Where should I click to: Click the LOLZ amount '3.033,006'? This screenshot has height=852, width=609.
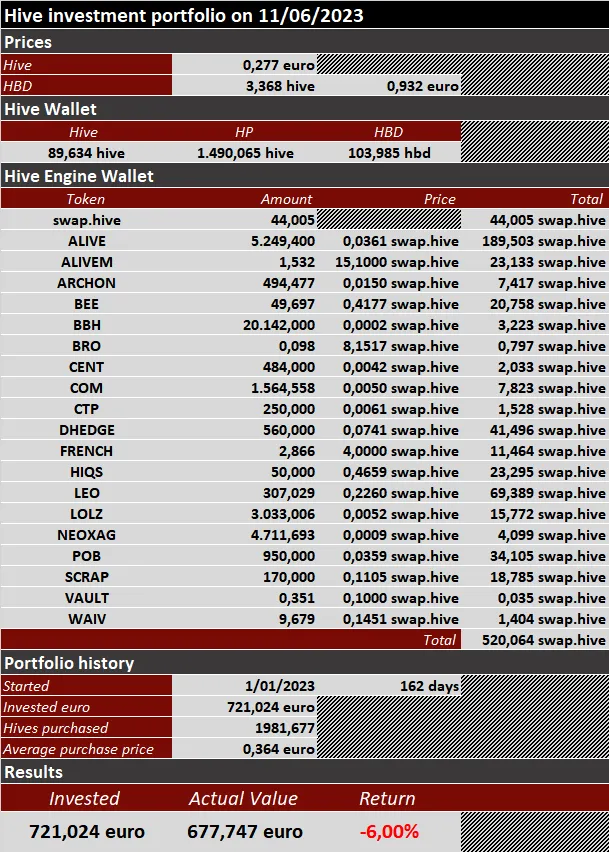pyautogui.click(x=282, y=515)
